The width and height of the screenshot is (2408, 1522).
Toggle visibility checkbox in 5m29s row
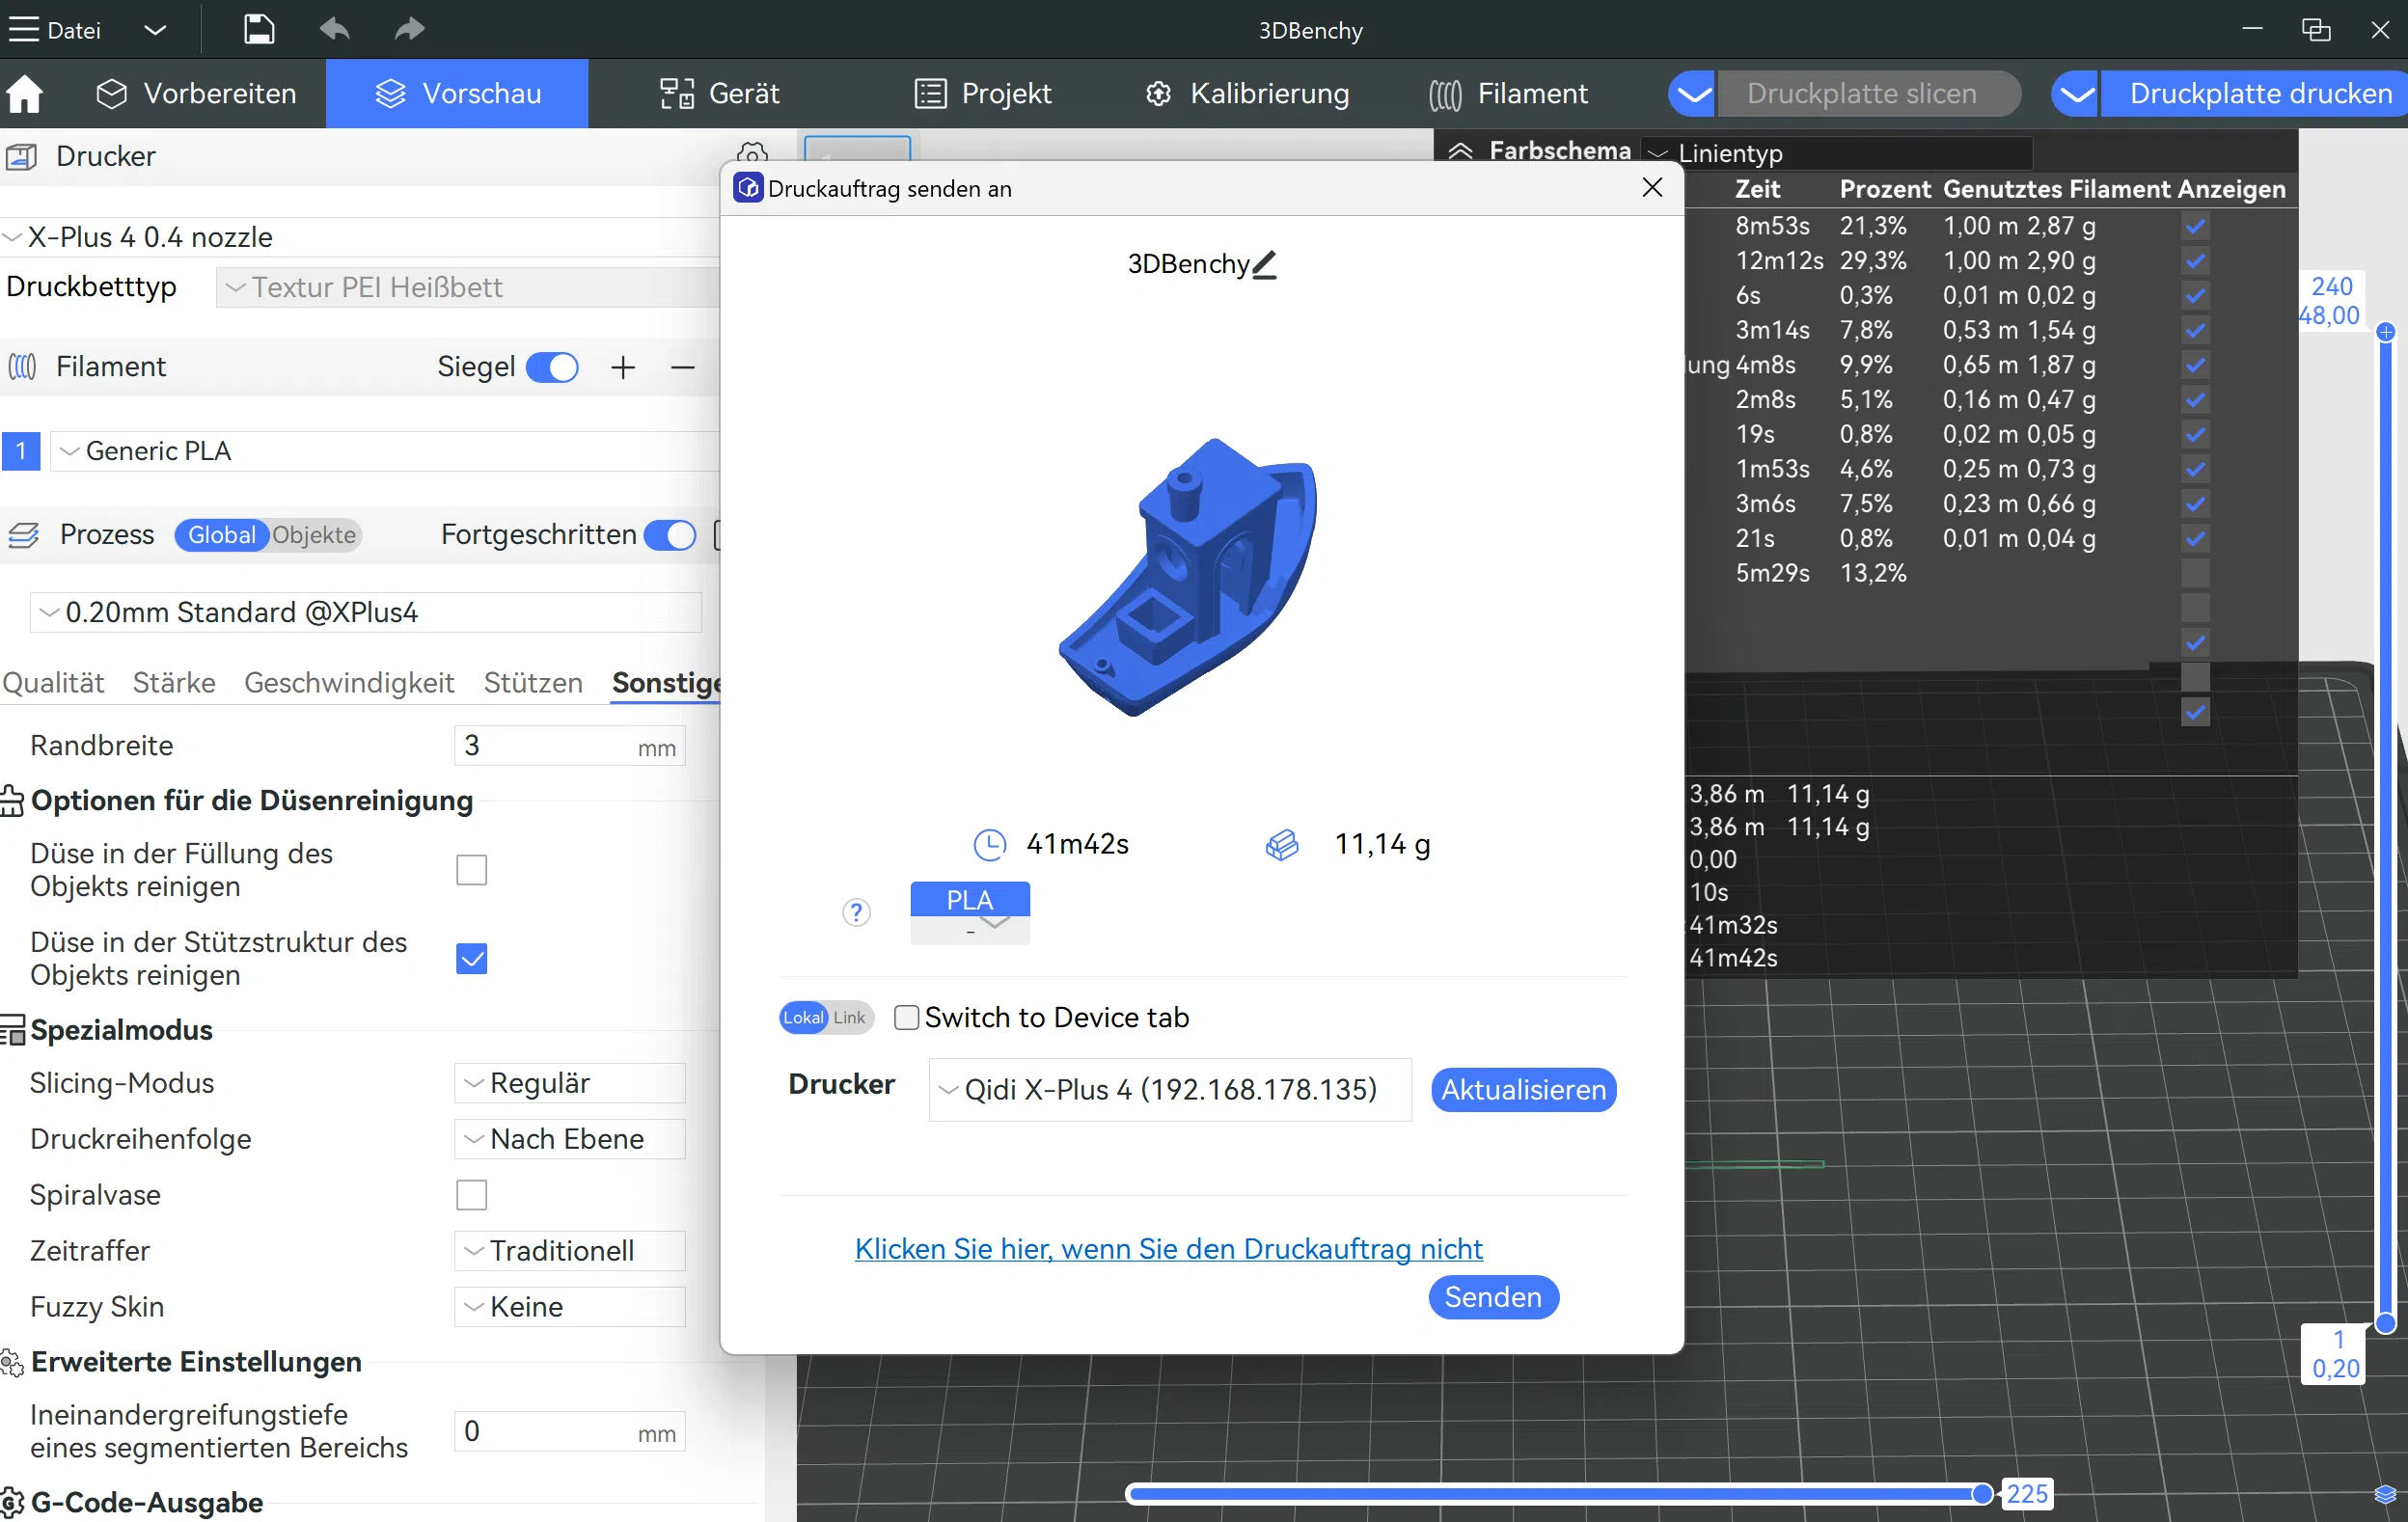point(2195,573)
